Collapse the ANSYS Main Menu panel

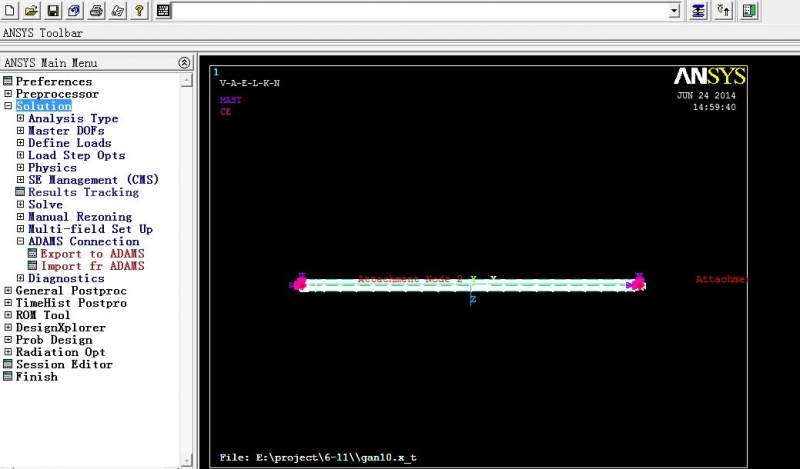click(x=184, y=63)
